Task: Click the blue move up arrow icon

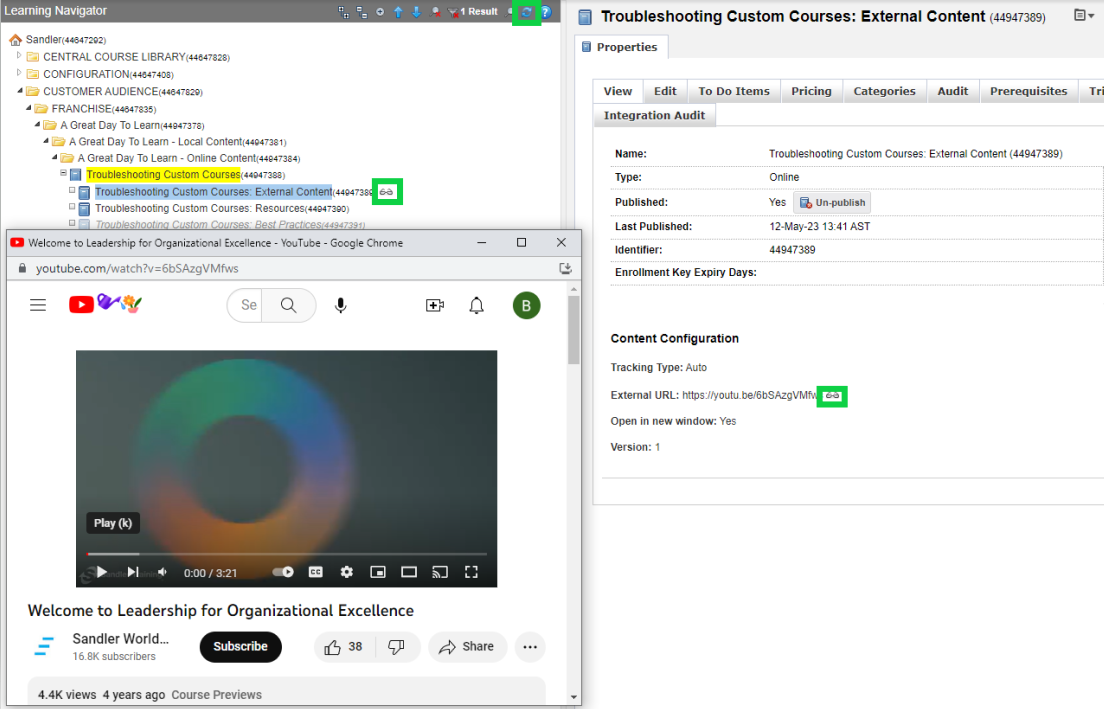Action: 398,12
